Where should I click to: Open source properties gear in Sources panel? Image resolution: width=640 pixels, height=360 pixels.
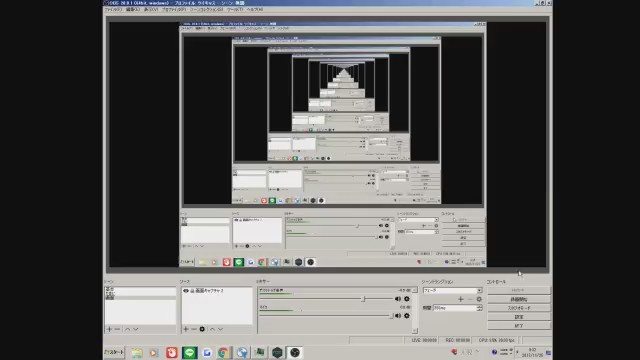[x=202, y=329]
